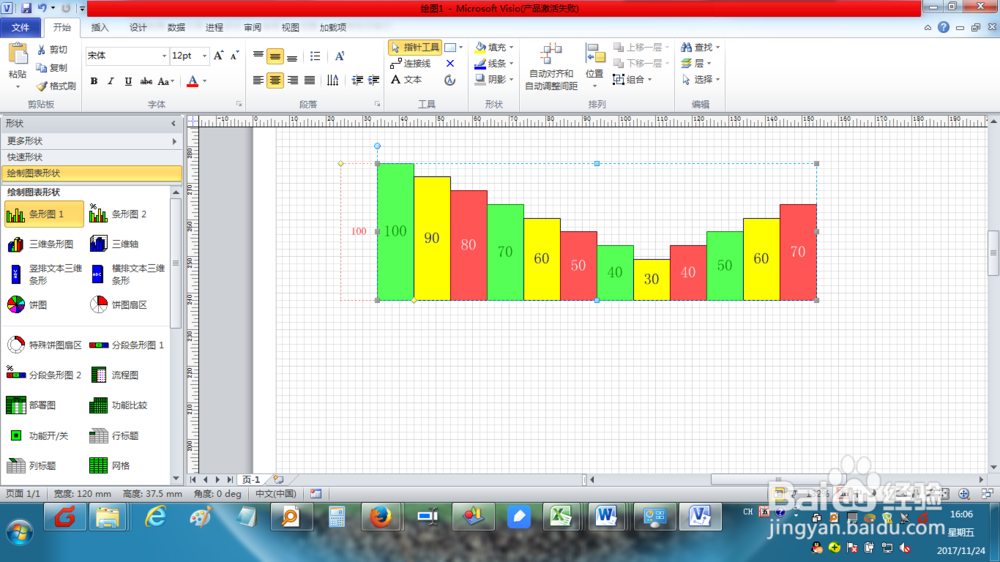Expand More Shapes menu
Viewport: 1000px width, 562px height.
91,141
